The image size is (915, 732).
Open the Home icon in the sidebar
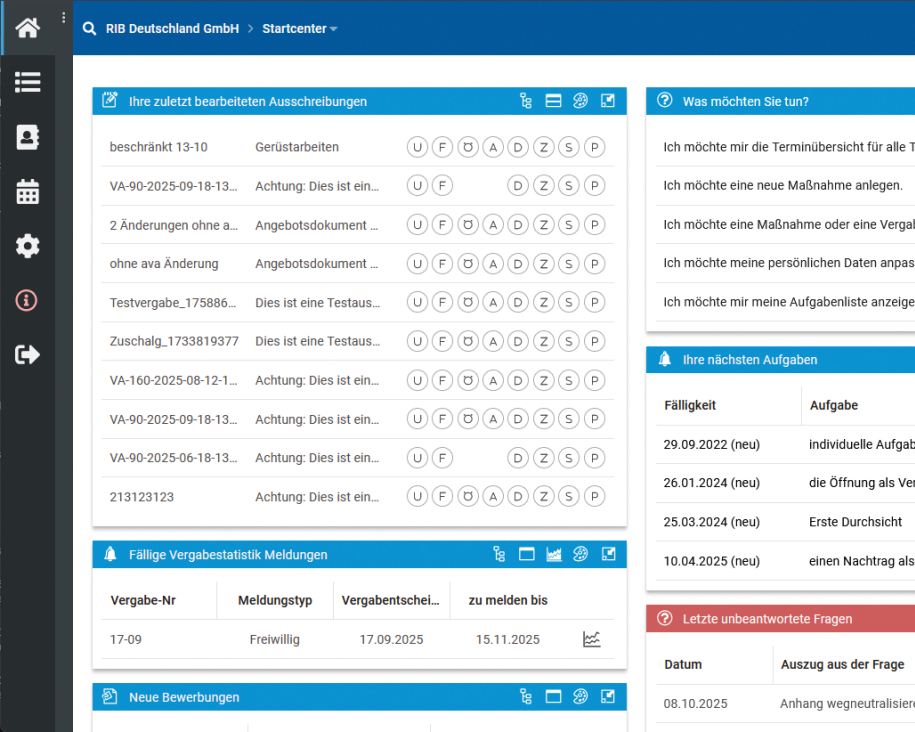pyautogui.click(x=28, y=28)
